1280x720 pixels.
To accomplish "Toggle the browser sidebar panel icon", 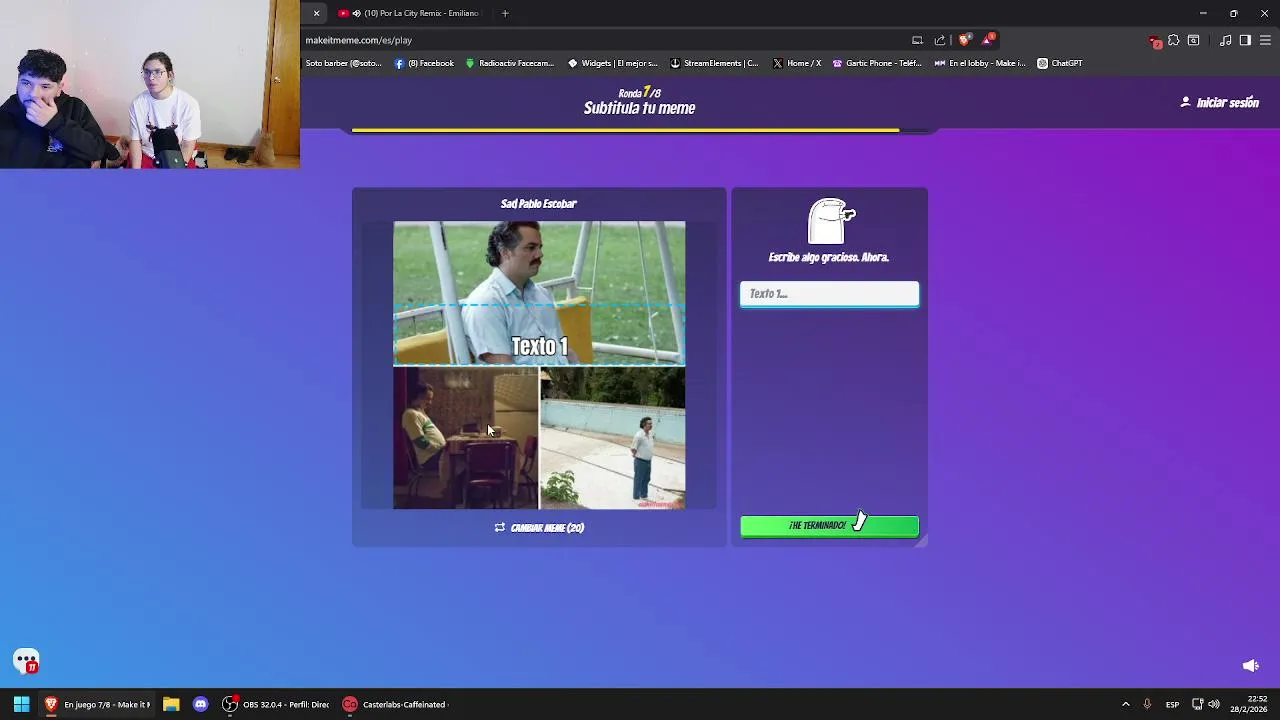I will coord(1245,40).
